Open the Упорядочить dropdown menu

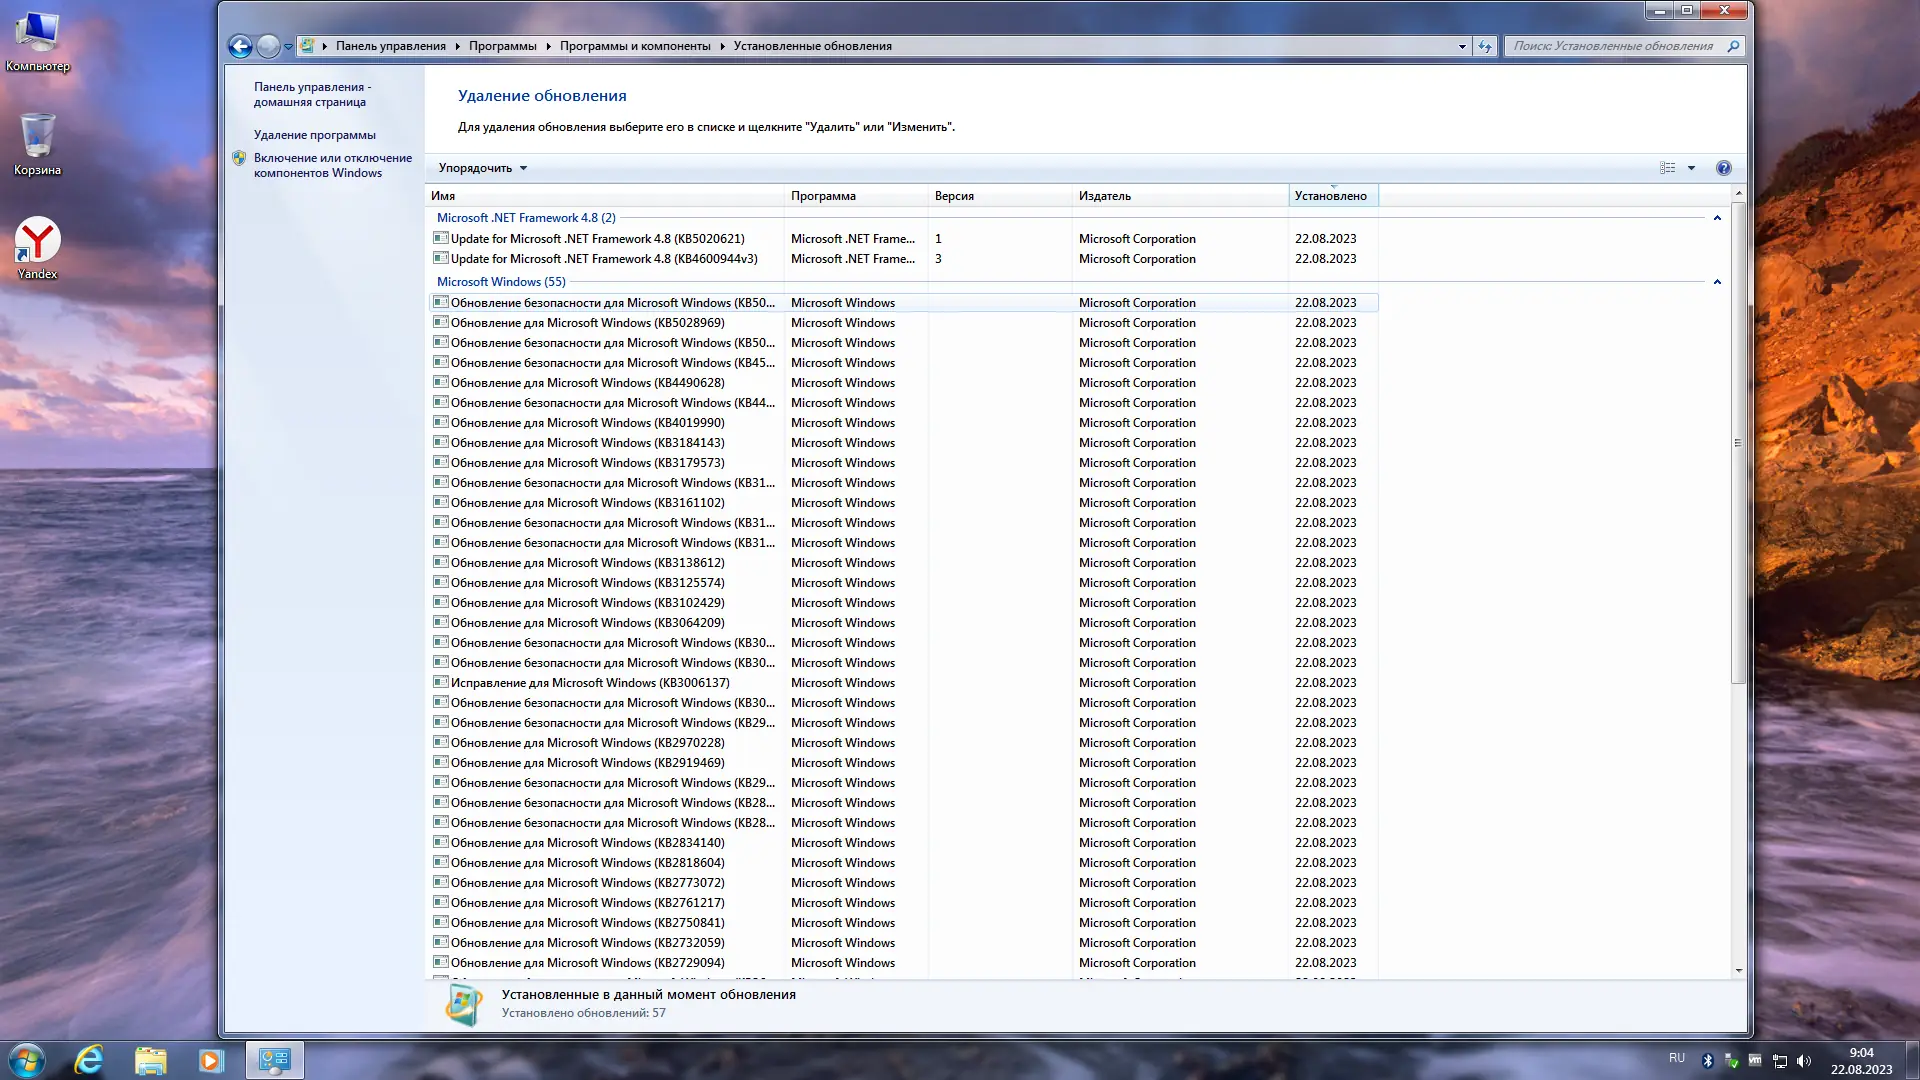point(482,168)
